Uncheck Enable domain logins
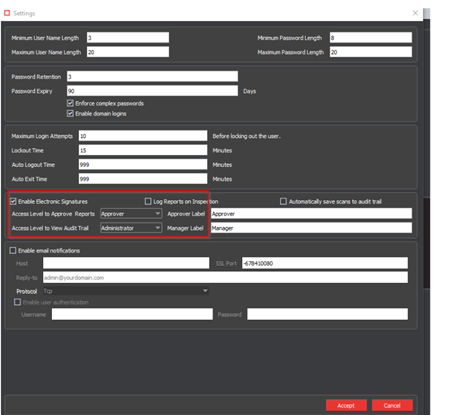The image size is (450, 415). pyautogui.click(x=70, y=114)
